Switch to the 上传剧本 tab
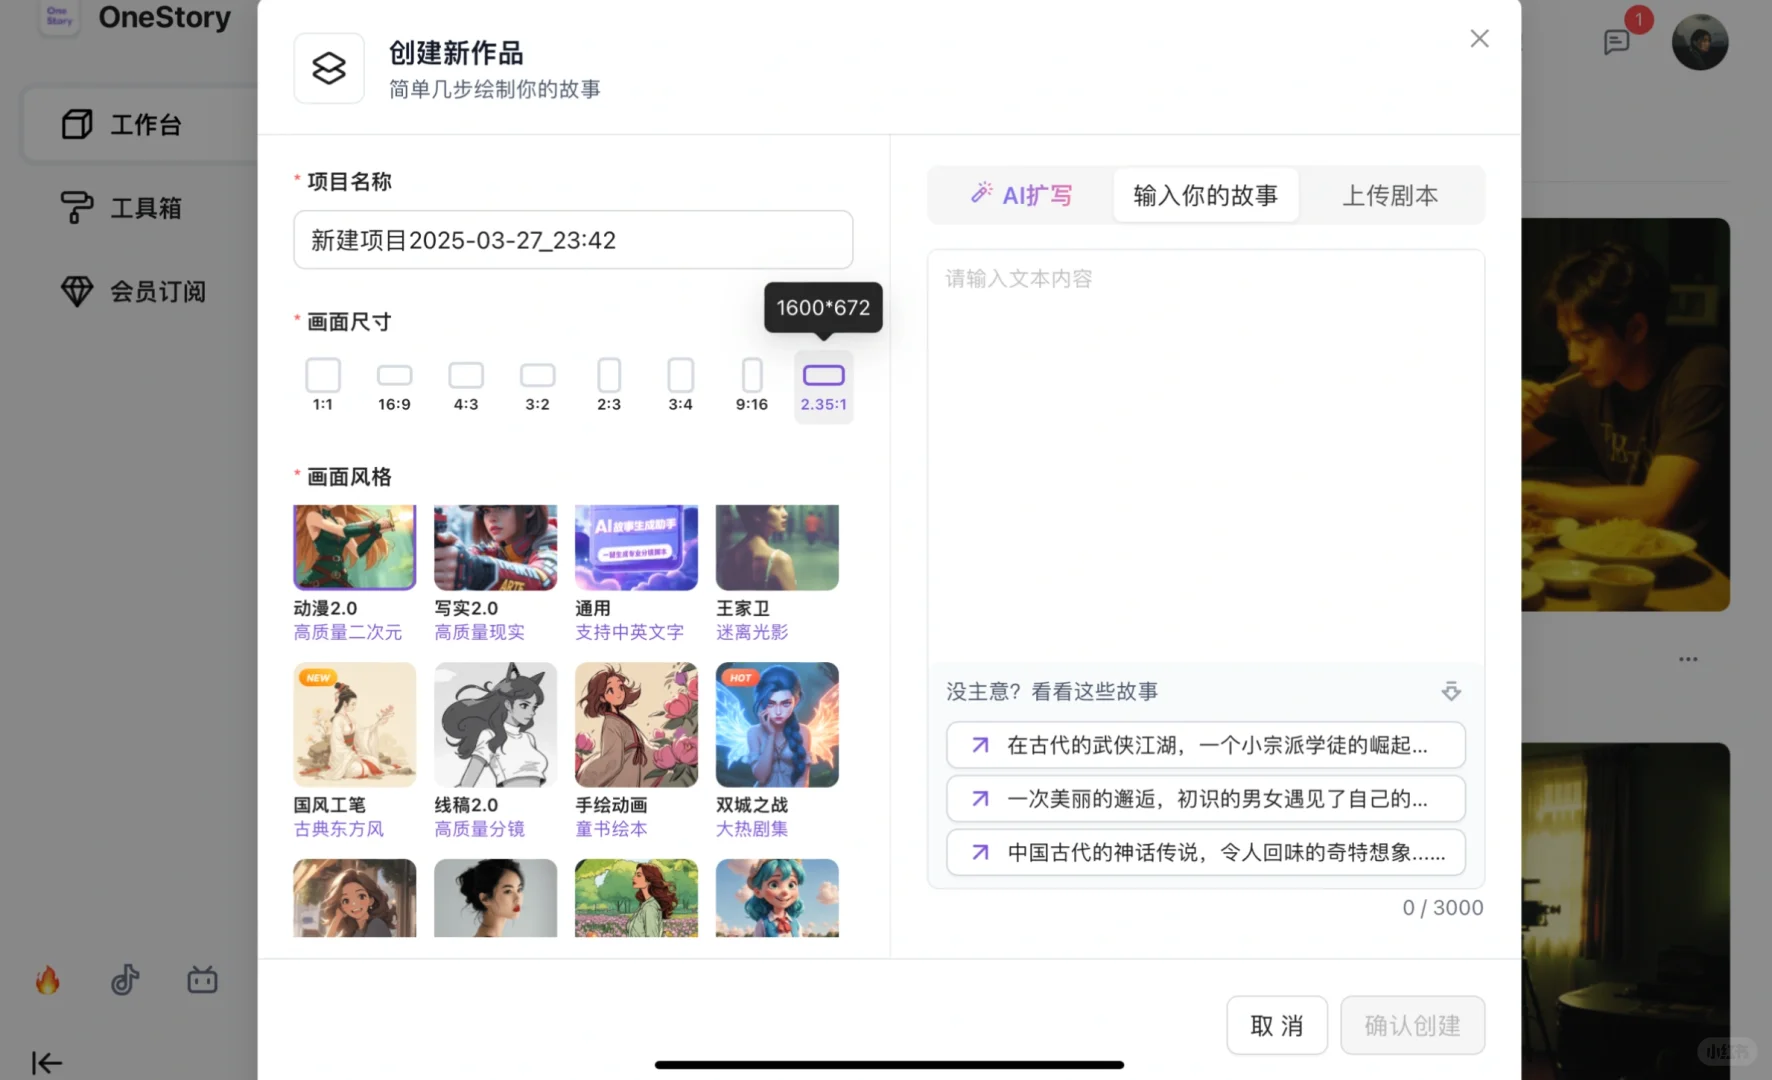The height and width of the screenshot is (1080, 1772). coord(1391,195)
